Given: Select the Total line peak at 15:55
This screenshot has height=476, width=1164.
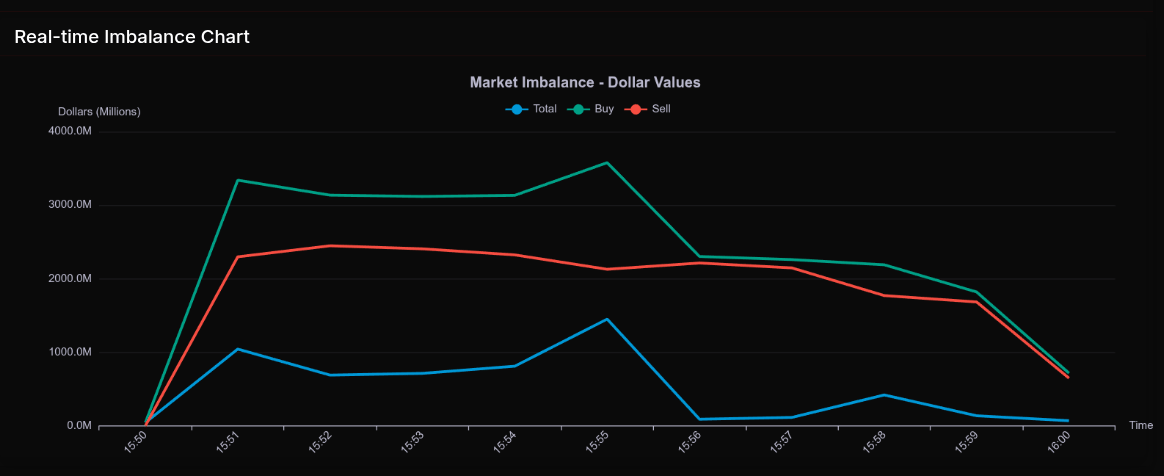Looking at the screenshot, I should tap(607, 319).
